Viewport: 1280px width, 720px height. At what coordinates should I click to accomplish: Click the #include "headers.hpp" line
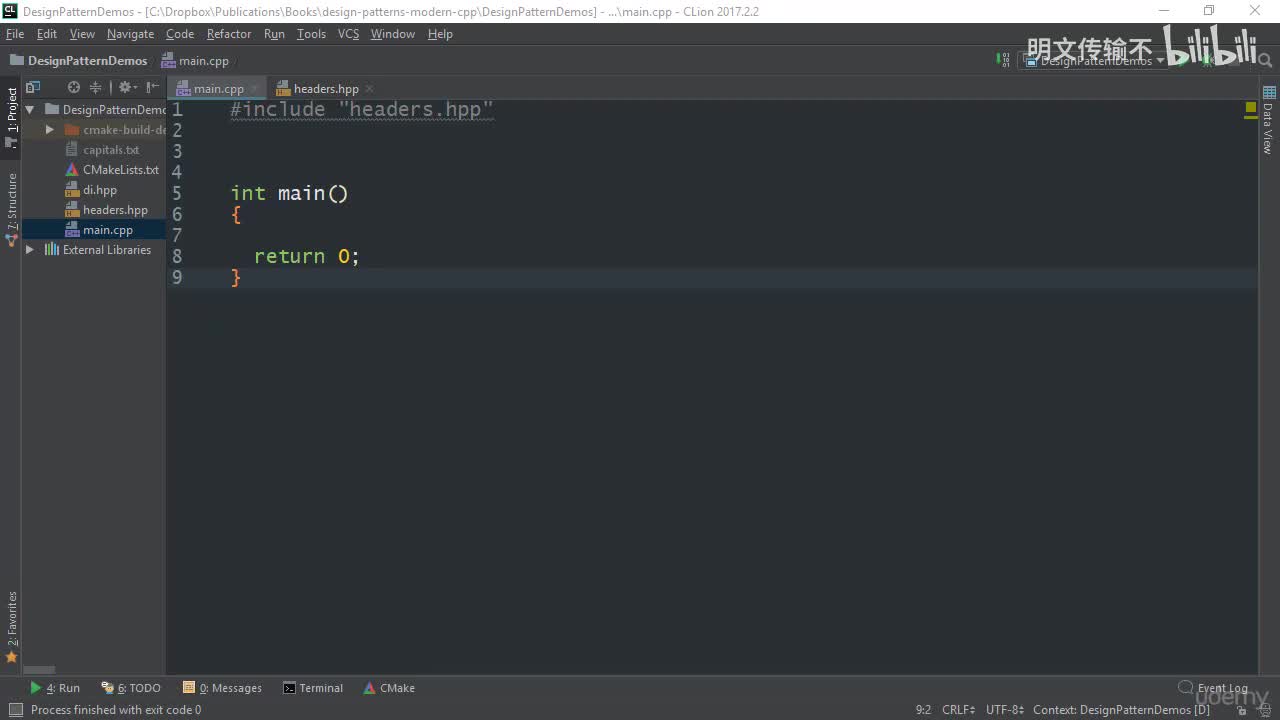pos(362,109)
